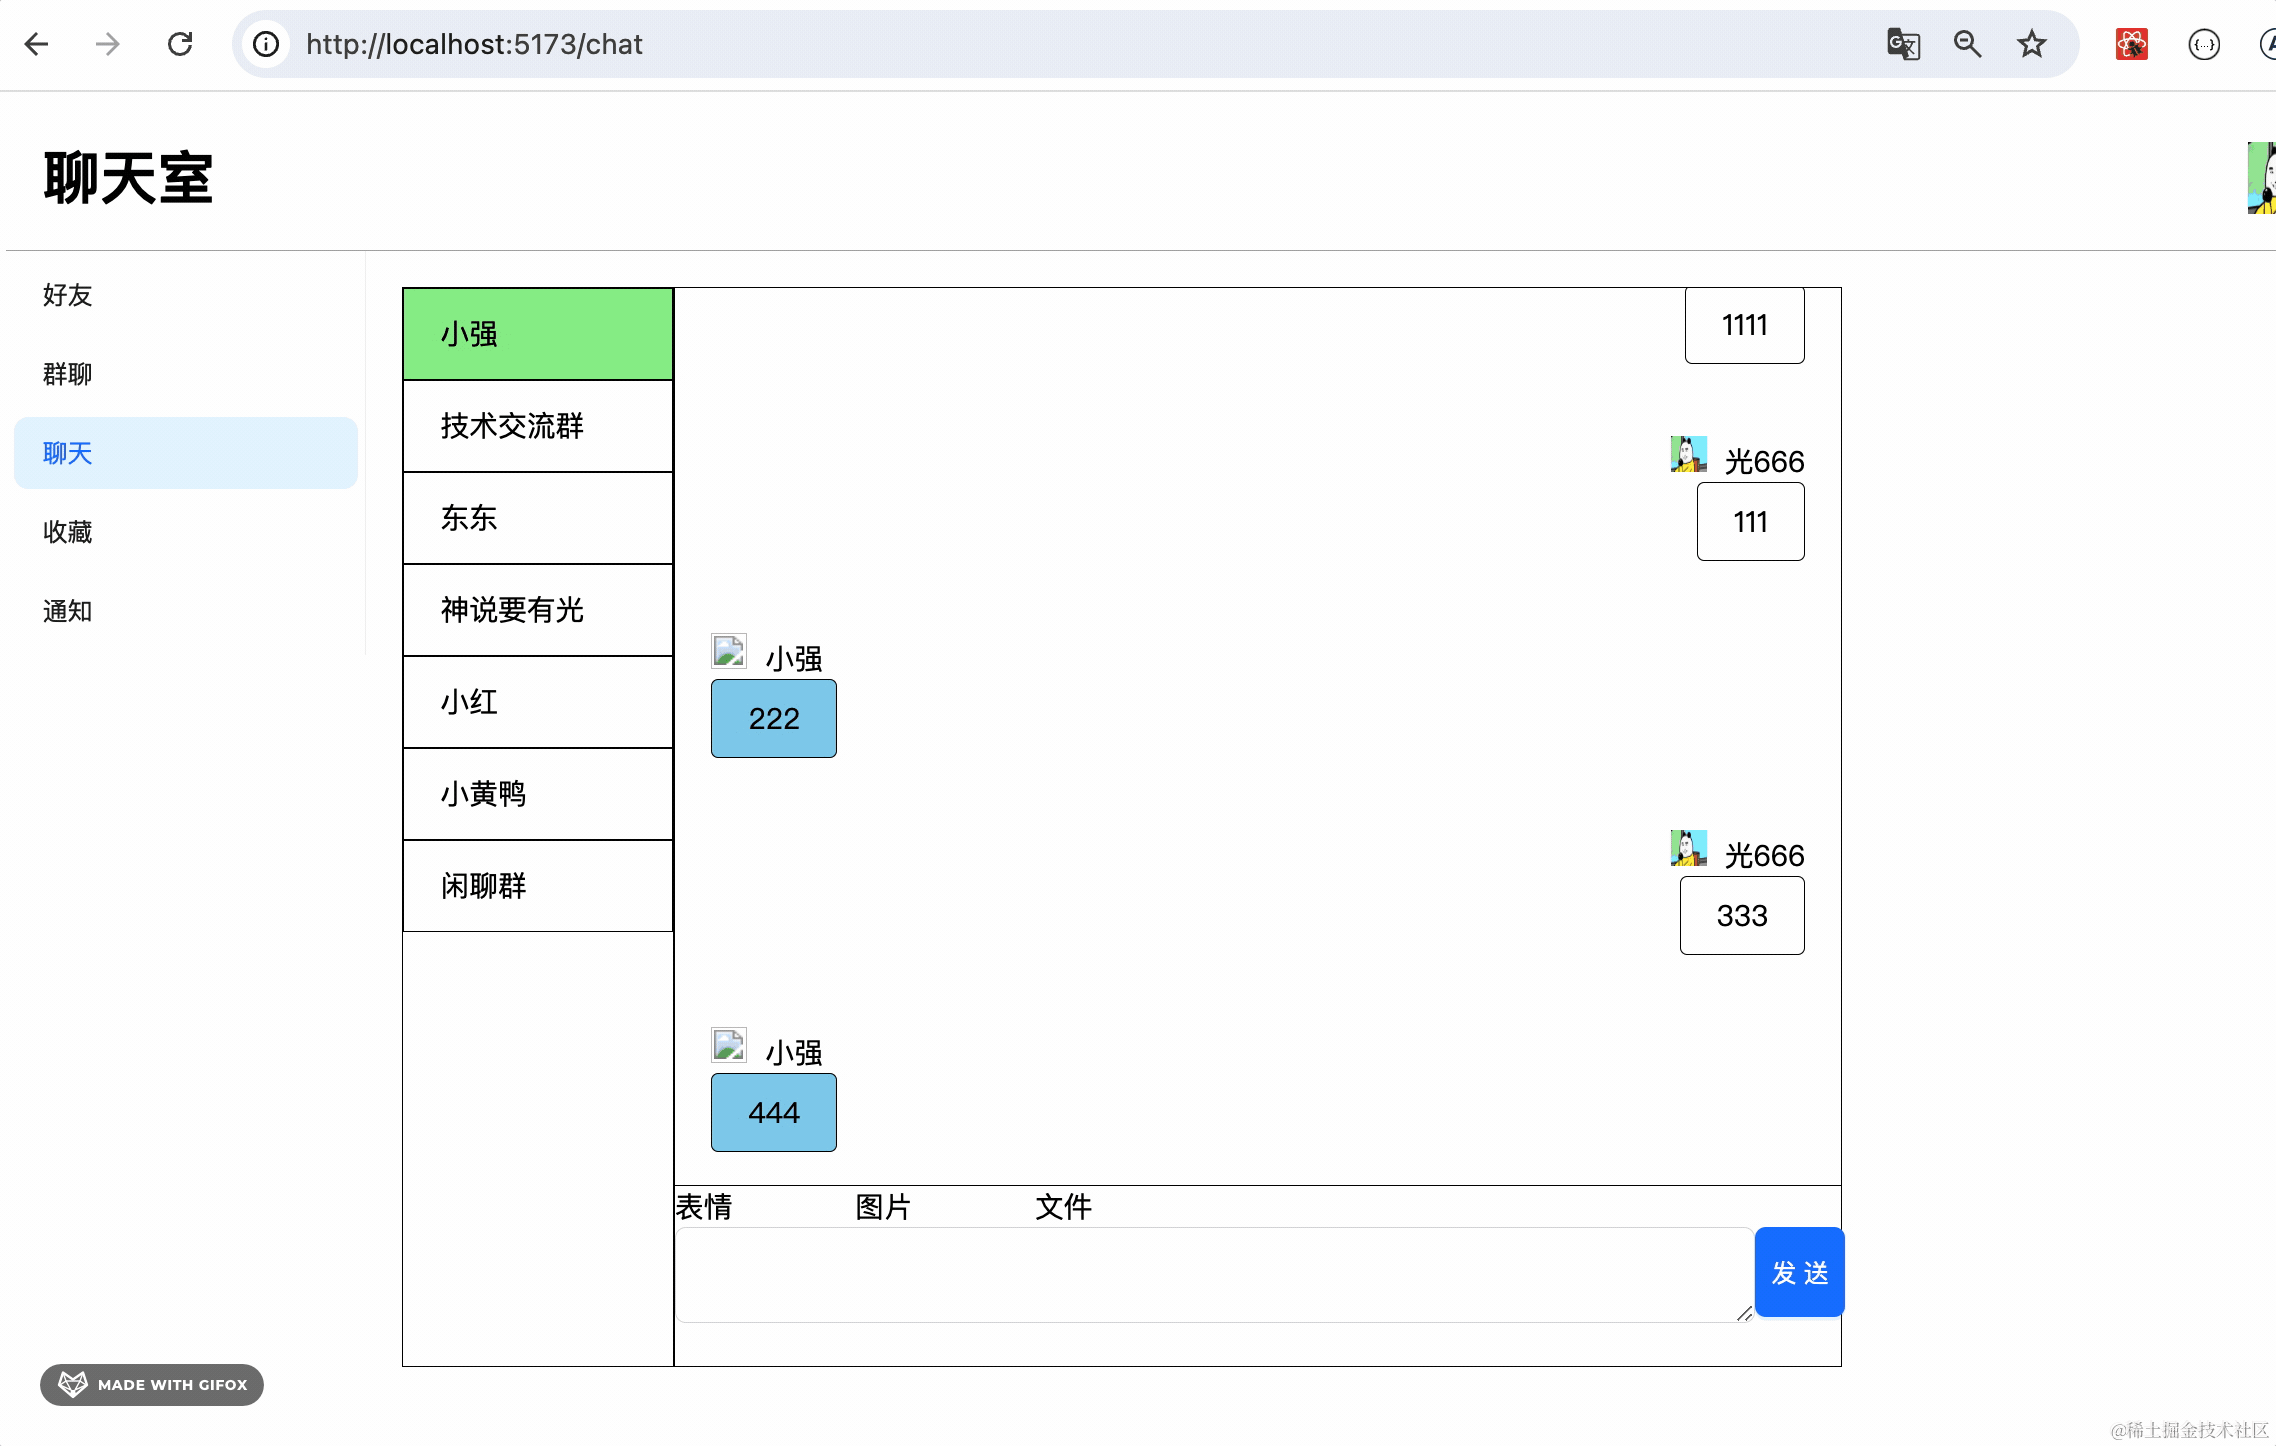Open the 技术交流群 chat room

tap(538, 426)
